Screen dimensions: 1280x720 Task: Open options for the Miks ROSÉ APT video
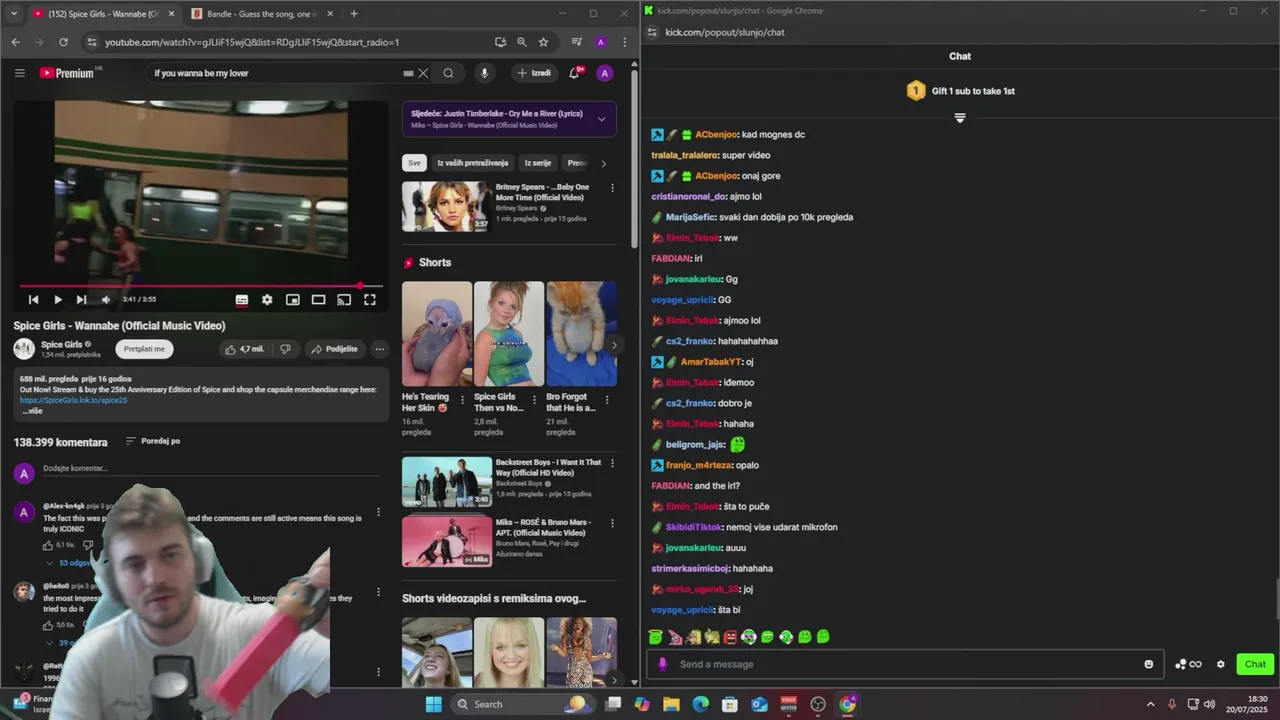point(612,523)
